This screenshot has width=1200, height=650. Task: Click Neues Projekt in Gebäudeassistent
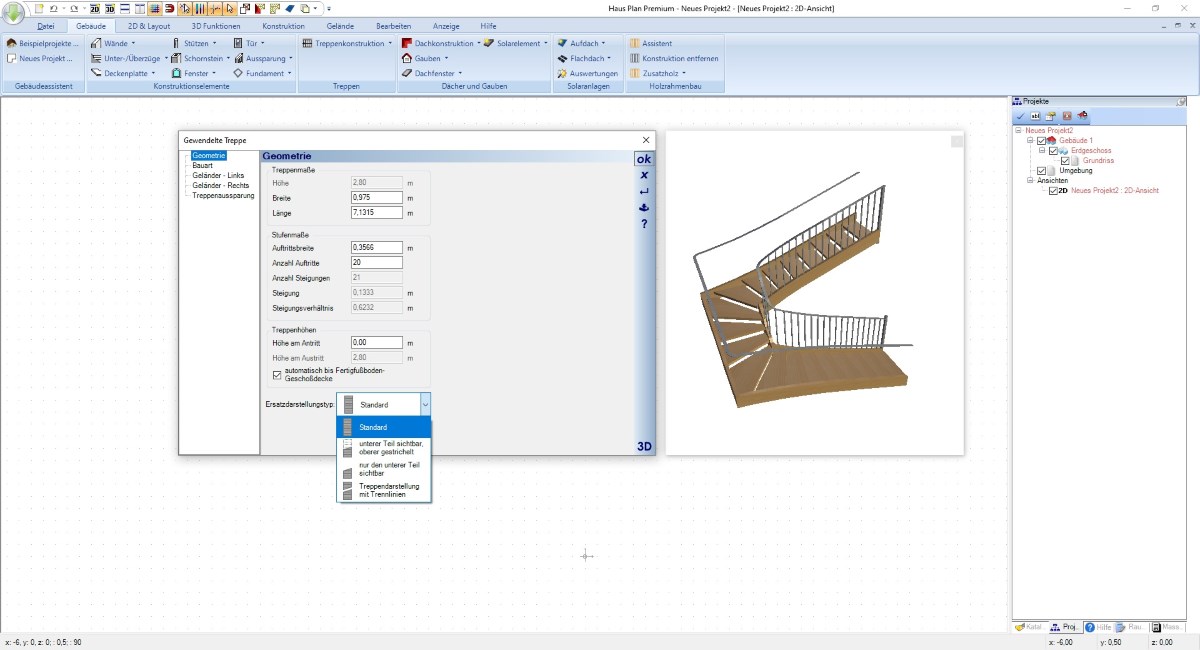(x=40, y=58)
